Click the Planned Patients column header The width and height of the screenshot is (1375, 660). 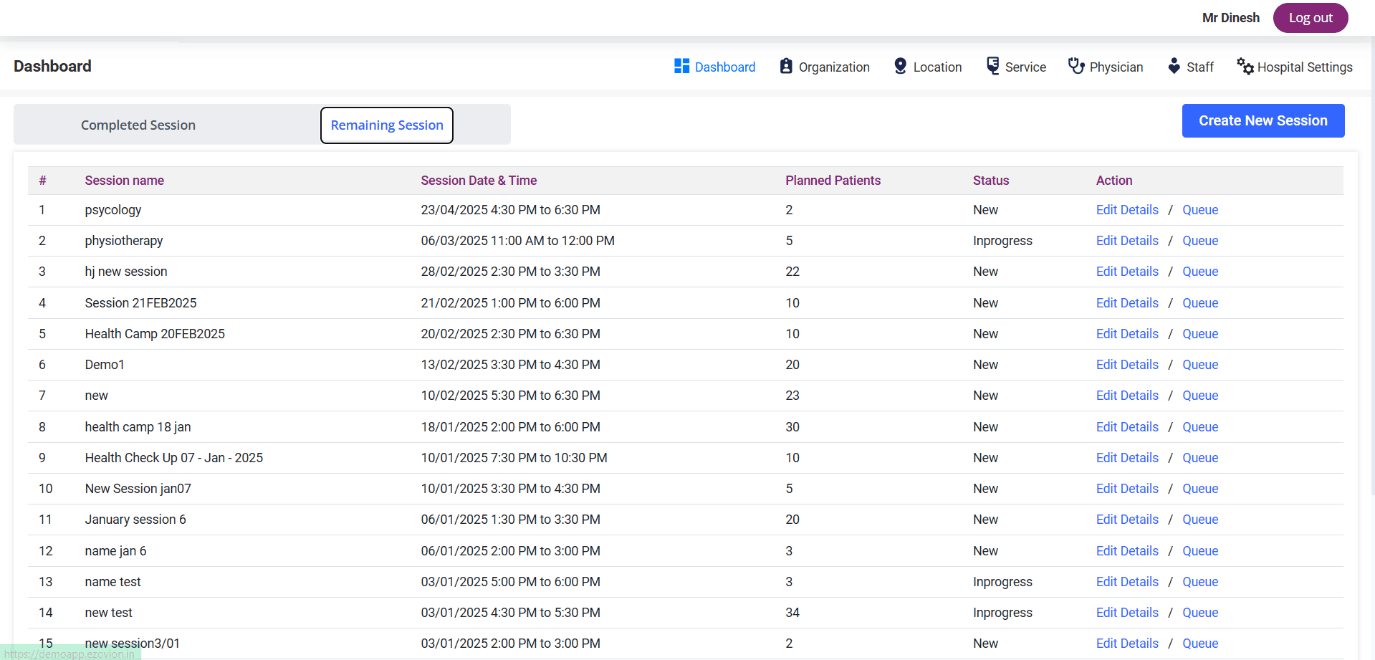pos(833,181)
